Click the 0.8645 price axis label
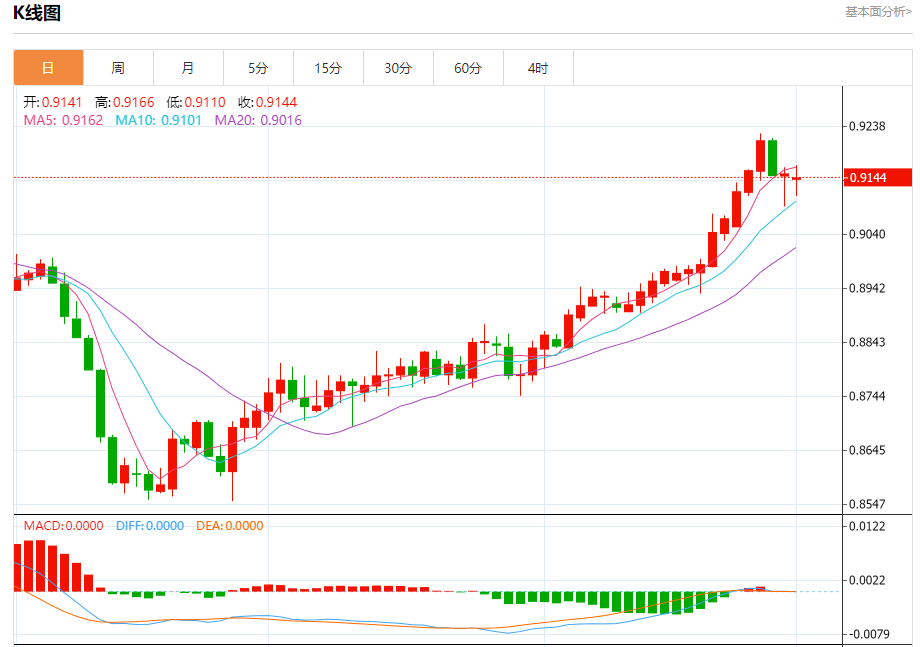The image size is (920, 647). pos(867,450)
